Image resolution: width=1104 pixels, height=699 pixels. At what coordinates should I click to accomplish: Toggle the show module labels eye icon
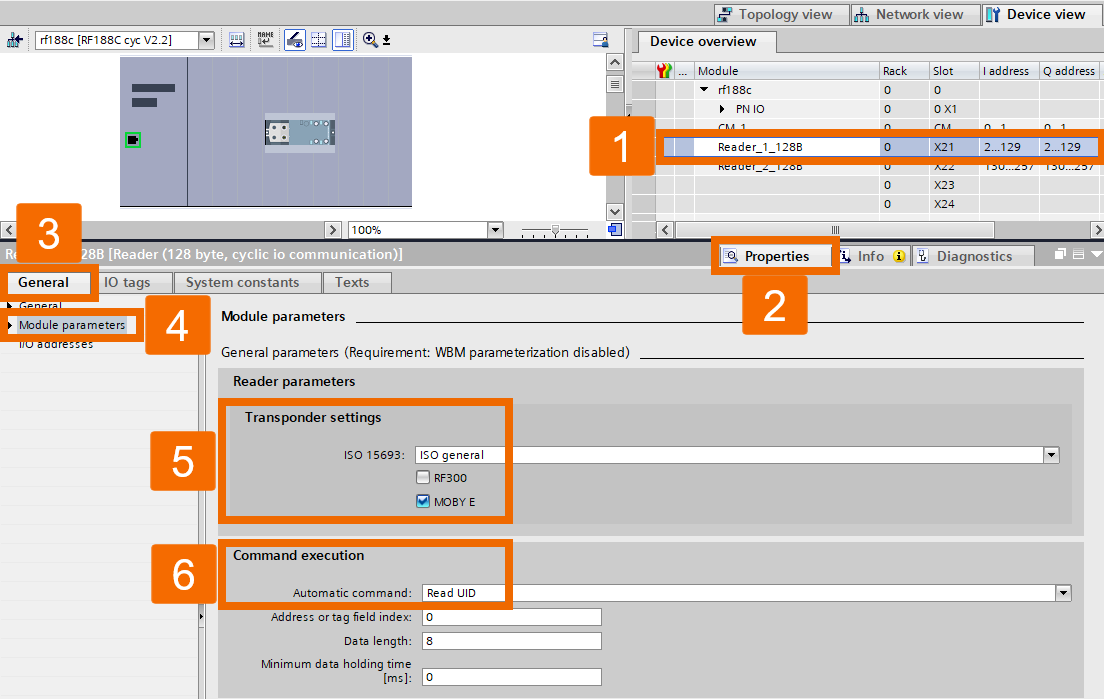[x=294, y=40]
